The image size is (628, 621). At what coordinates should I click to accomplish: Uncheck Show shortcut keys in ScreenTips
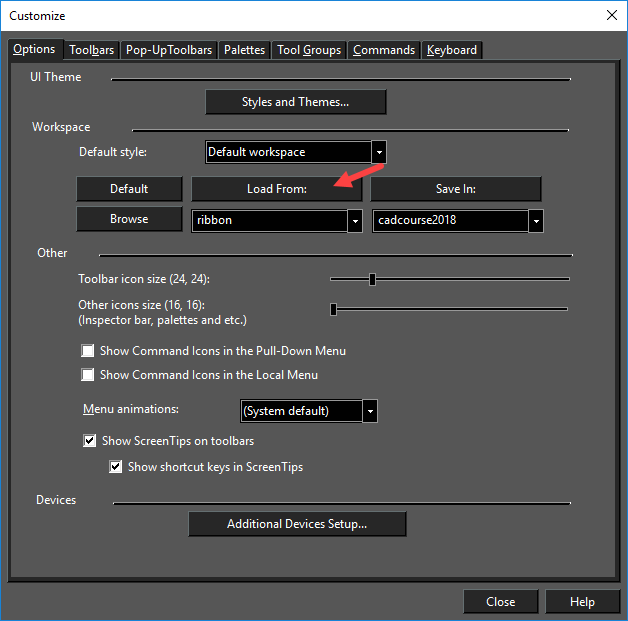coord(115,467)
